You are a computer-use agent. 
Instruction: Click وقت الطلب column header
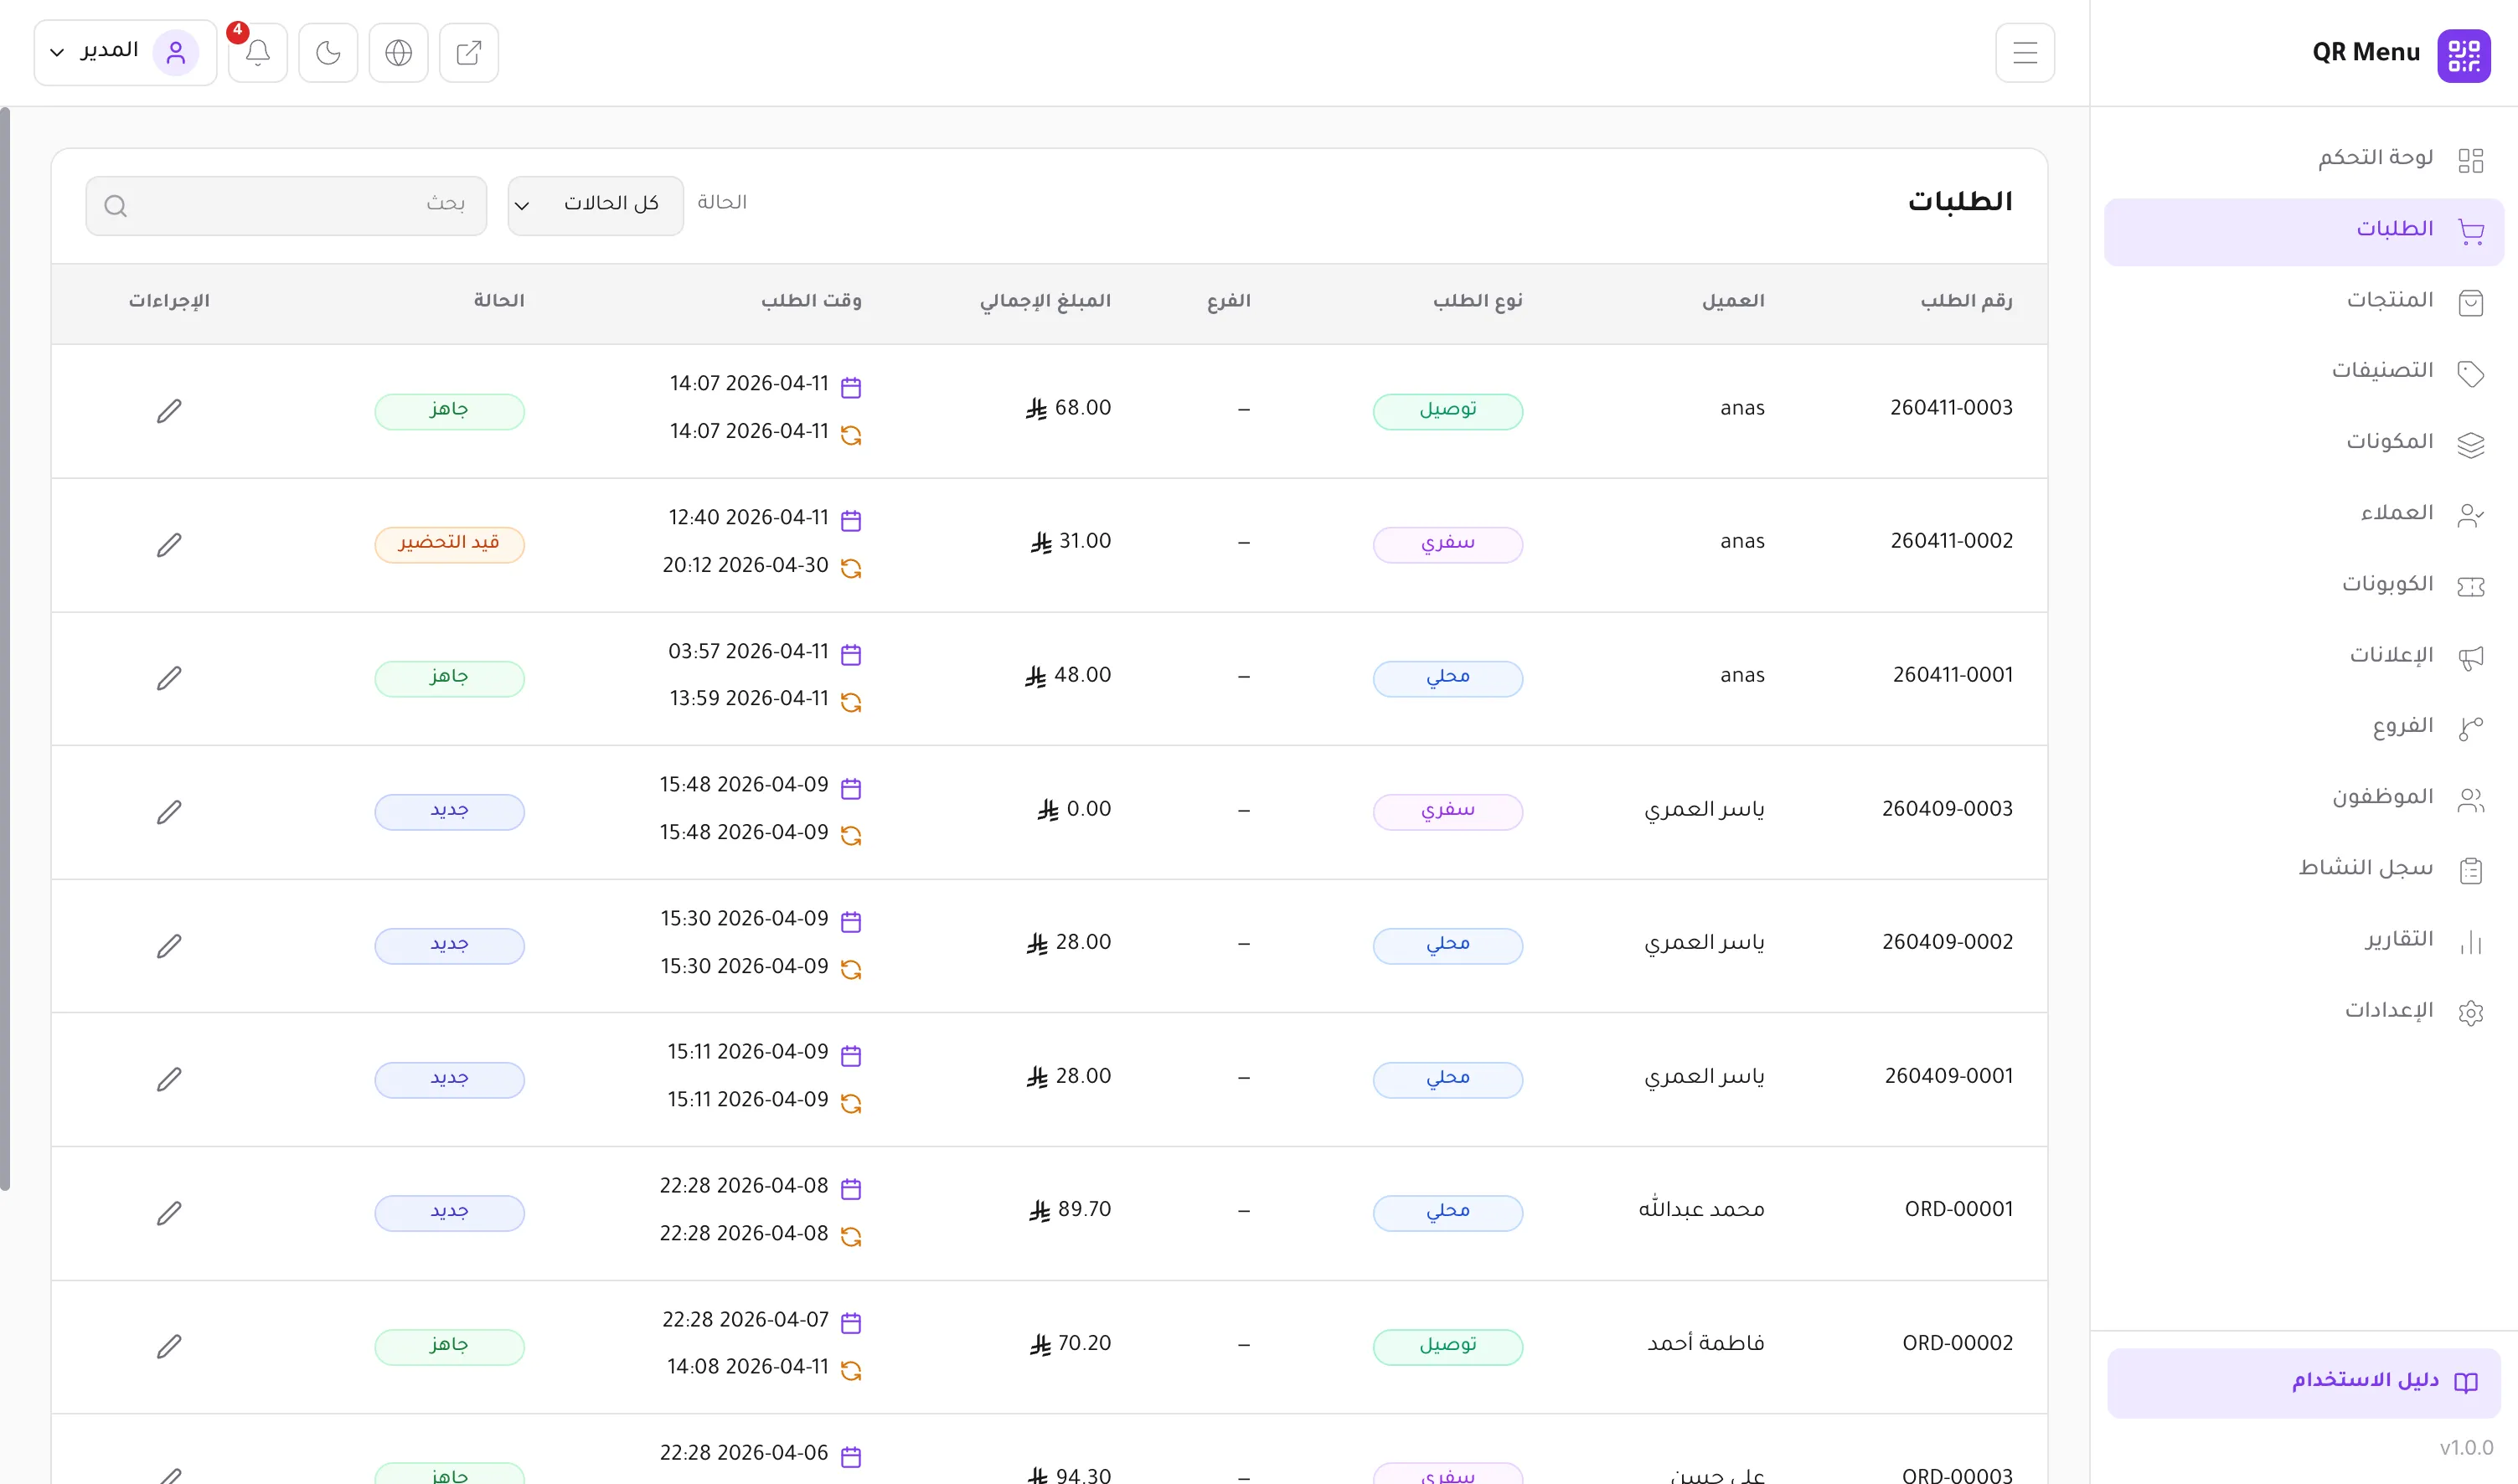coord(811,301)
